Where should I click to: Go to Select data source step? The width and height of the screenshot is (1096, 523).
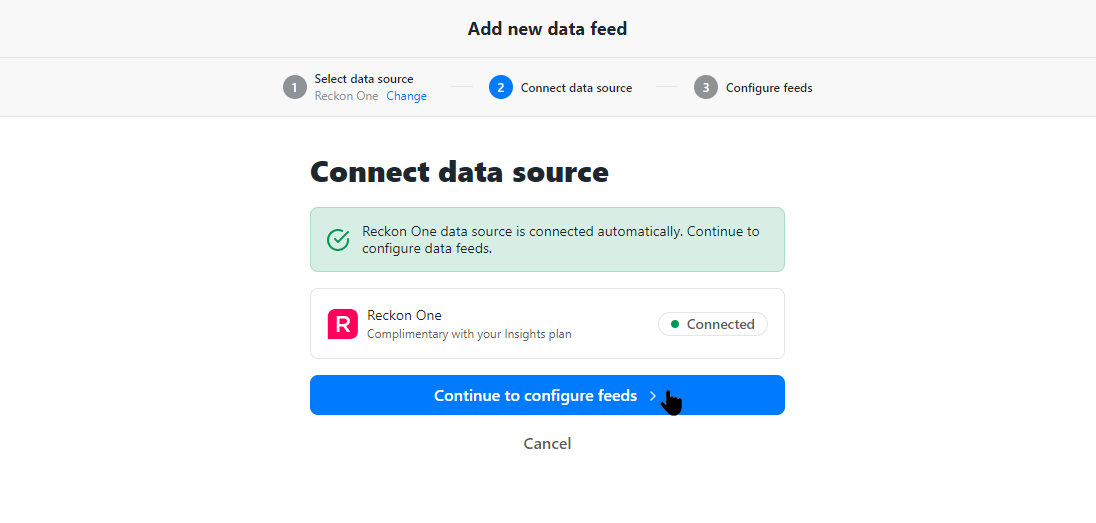pyautogui.click(x=363, y=79)
